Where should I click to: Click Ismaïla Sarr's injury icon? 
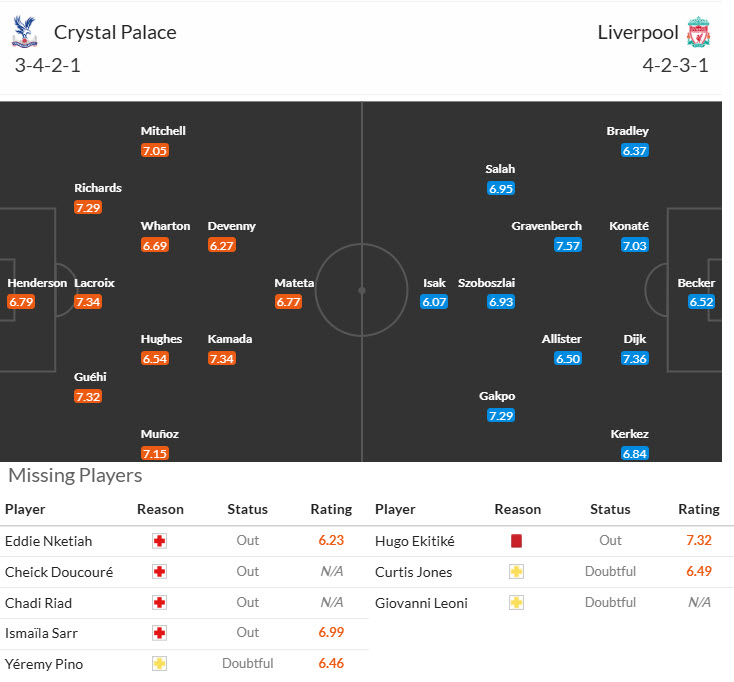[159, 634]
